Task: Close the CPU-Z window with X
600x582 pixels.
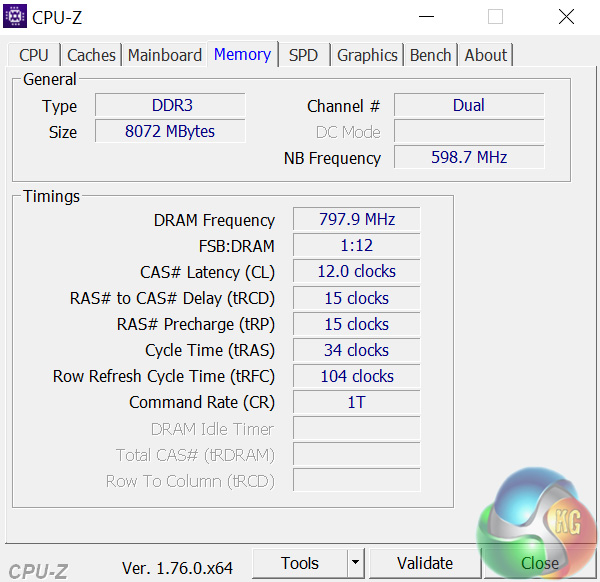Action: coord(566,17)
